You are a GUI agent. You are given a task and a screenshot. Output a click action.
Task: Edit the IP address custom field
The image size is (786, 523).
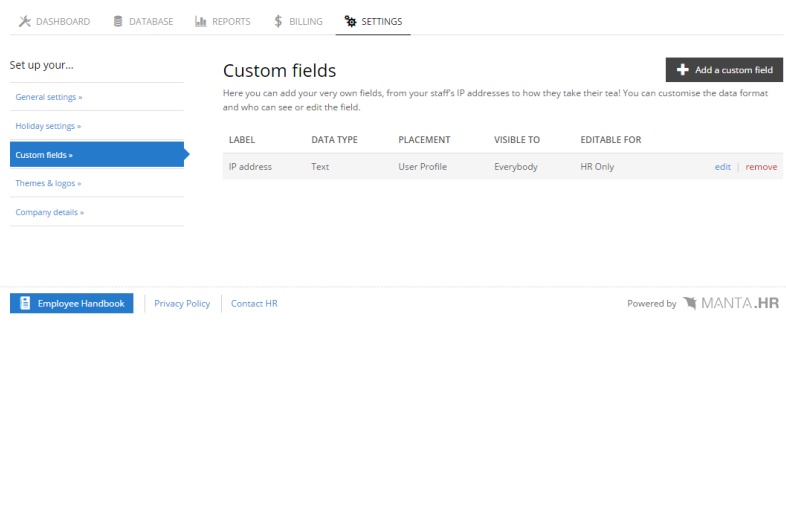click(722, 167)
